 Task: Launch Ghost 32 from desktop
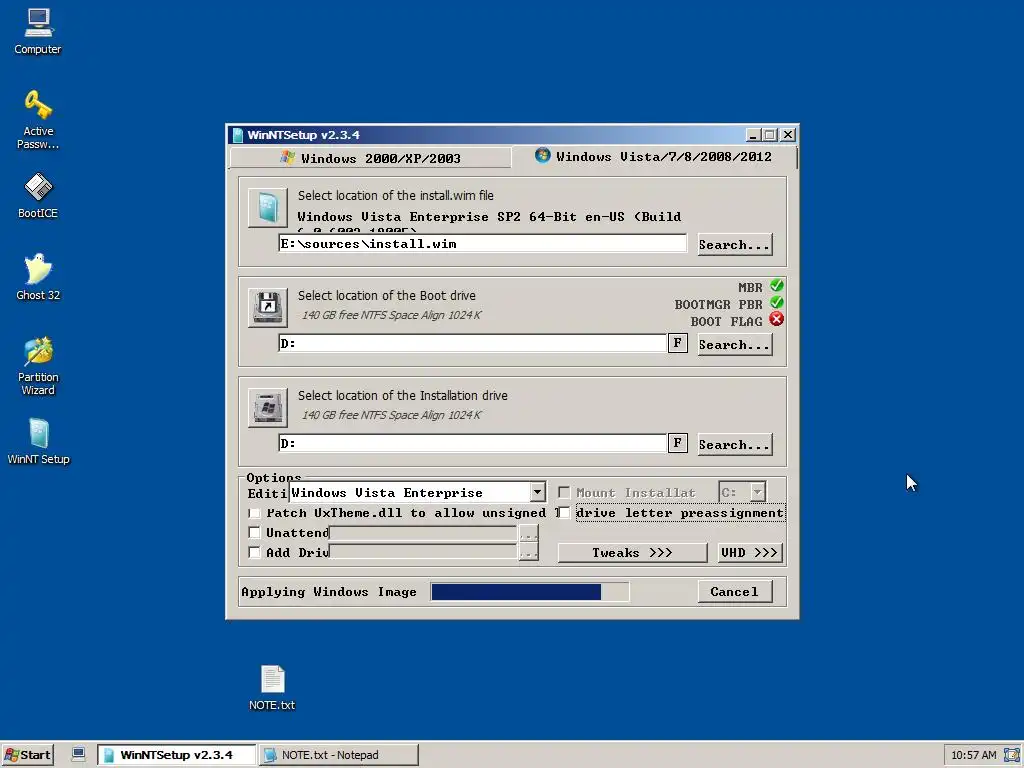38,278
